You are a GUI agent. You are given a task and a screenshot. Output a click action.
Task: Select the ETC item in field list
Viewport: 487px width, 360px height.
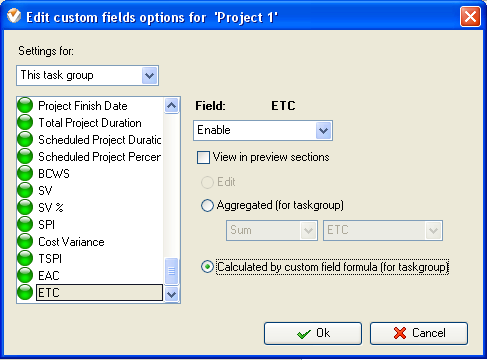pos(99,293)
